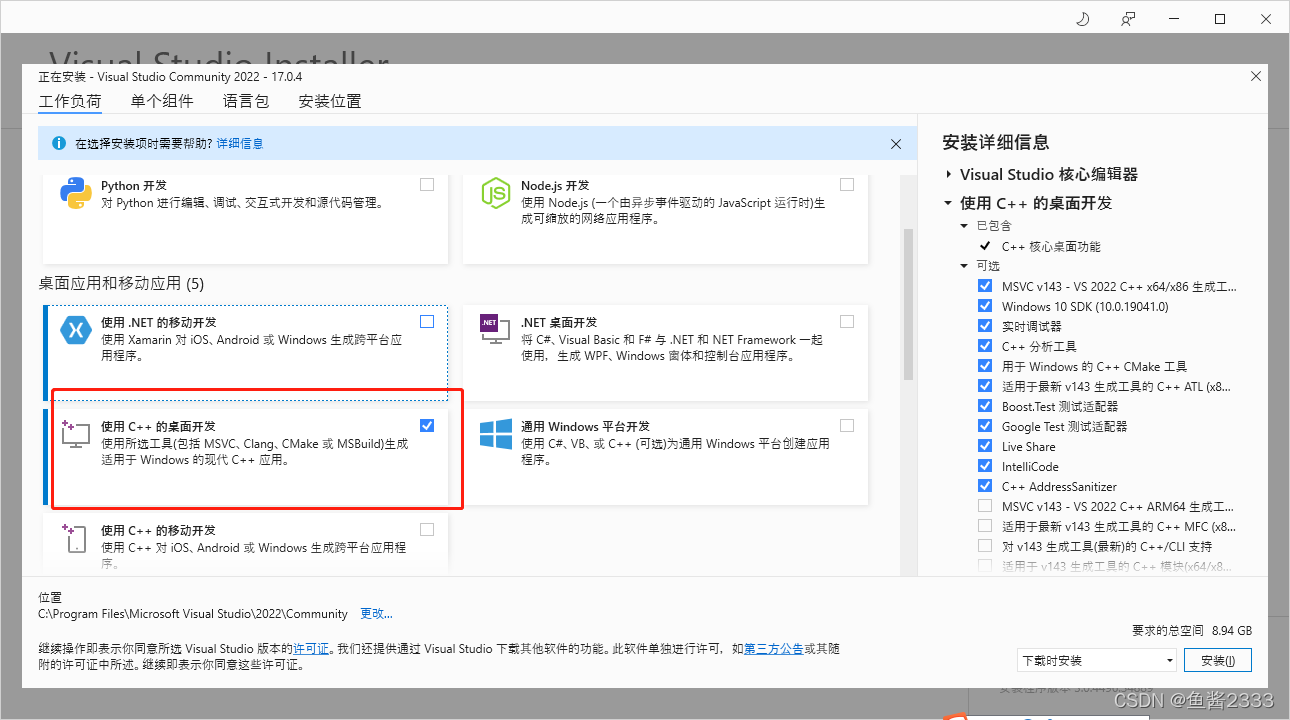This screenshot has width=1290, height=720.
Task: Click the workloads list vertical scrollbar
Action: [x=909, y=304]
